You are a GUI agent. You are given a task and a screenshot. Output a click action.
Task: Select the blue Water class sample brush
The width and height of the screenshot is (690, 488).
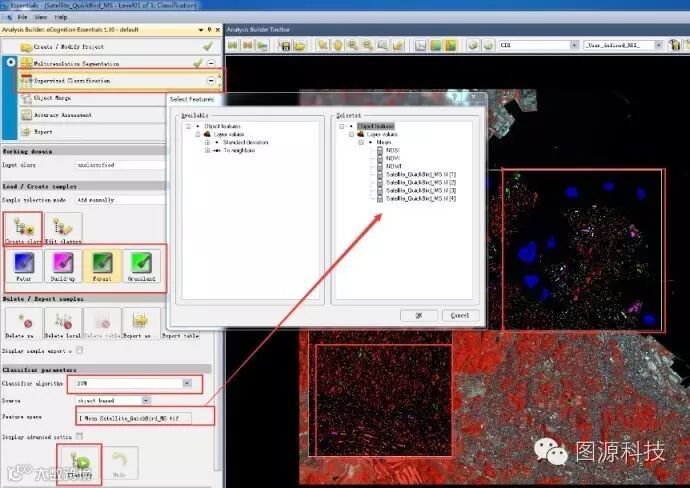point(24,266)
